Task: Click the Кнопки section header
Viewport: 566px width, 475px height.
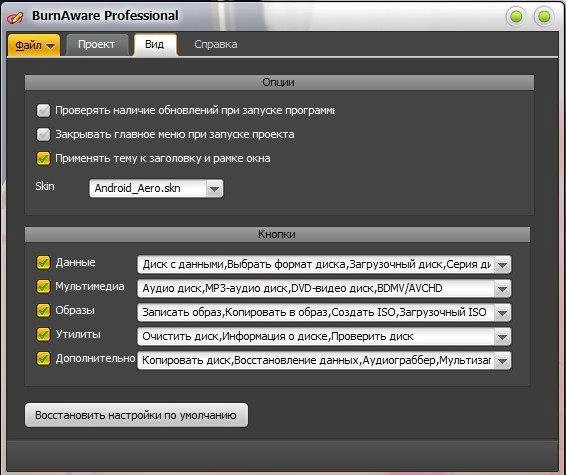Action: [277, 234]
